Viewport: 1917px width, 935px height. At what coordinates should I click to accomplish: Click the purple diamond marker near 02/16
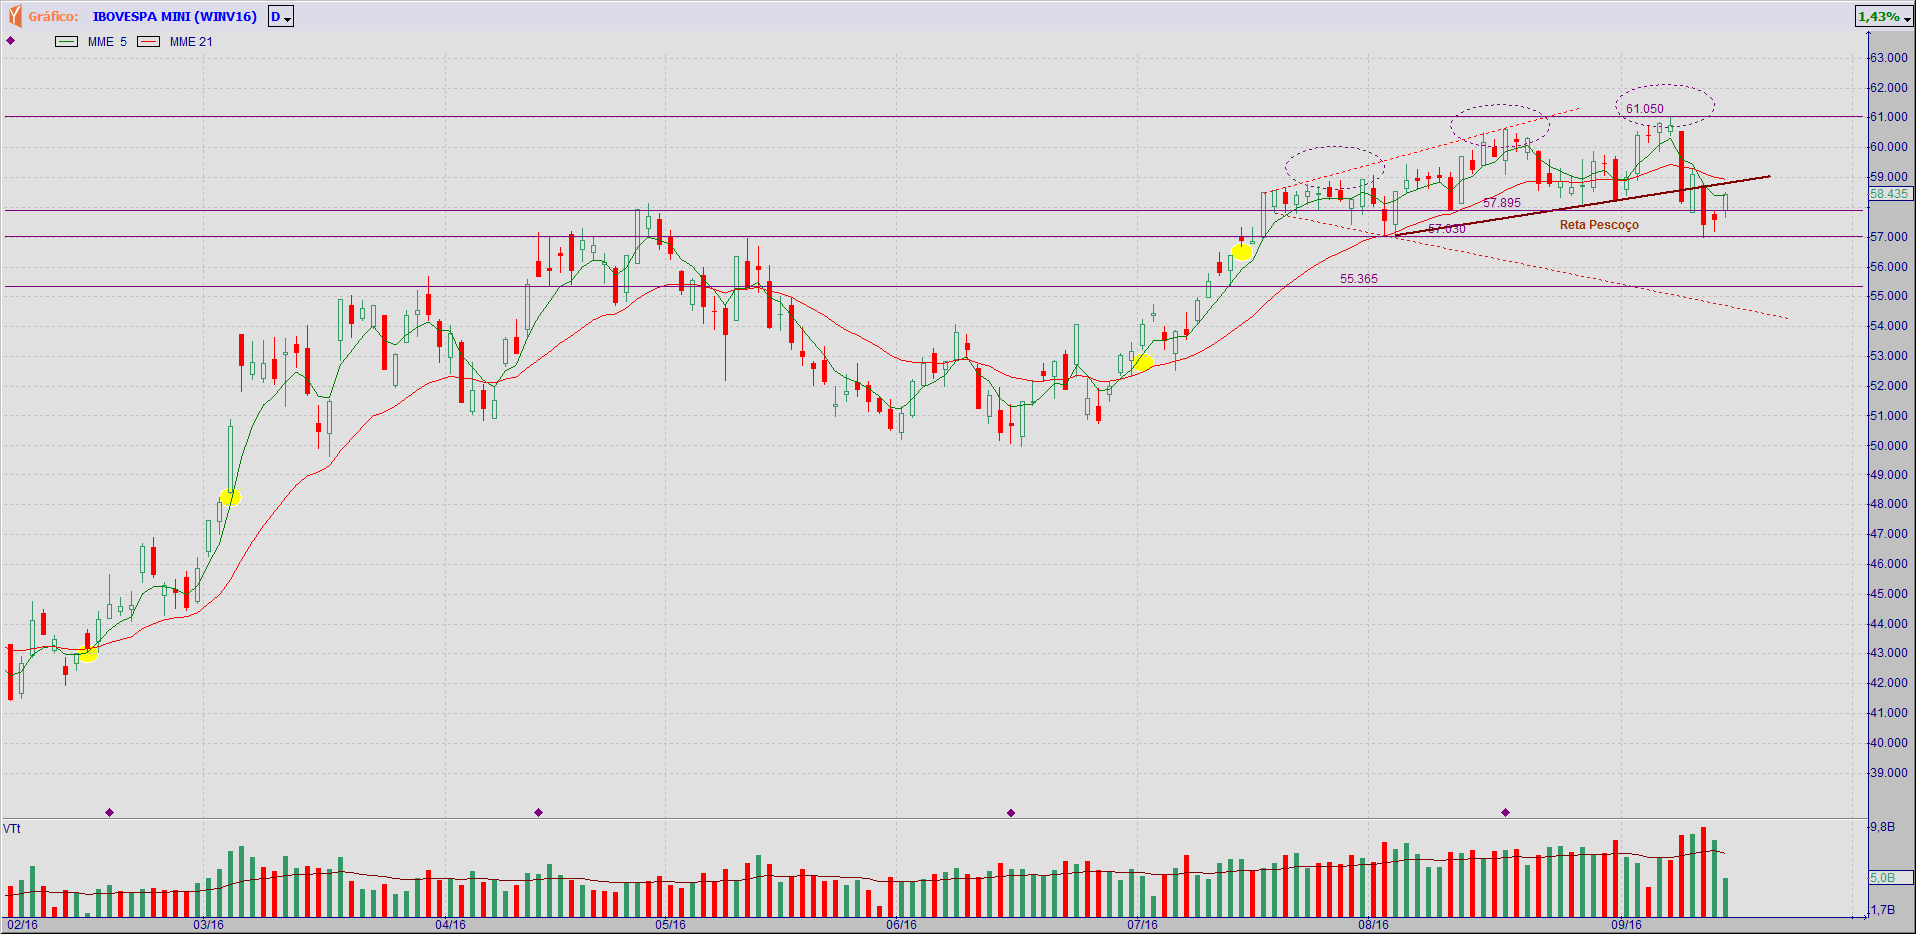tap(110, 812)
